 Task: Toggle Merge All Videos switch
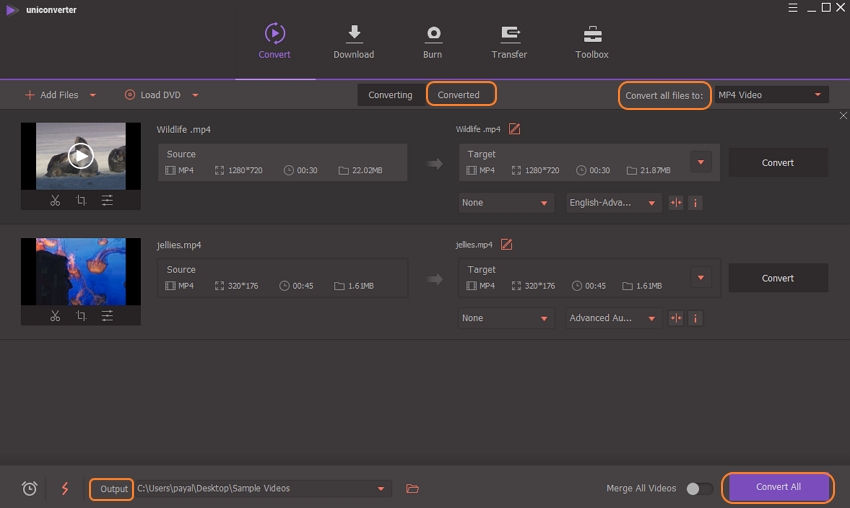point(699,488)
